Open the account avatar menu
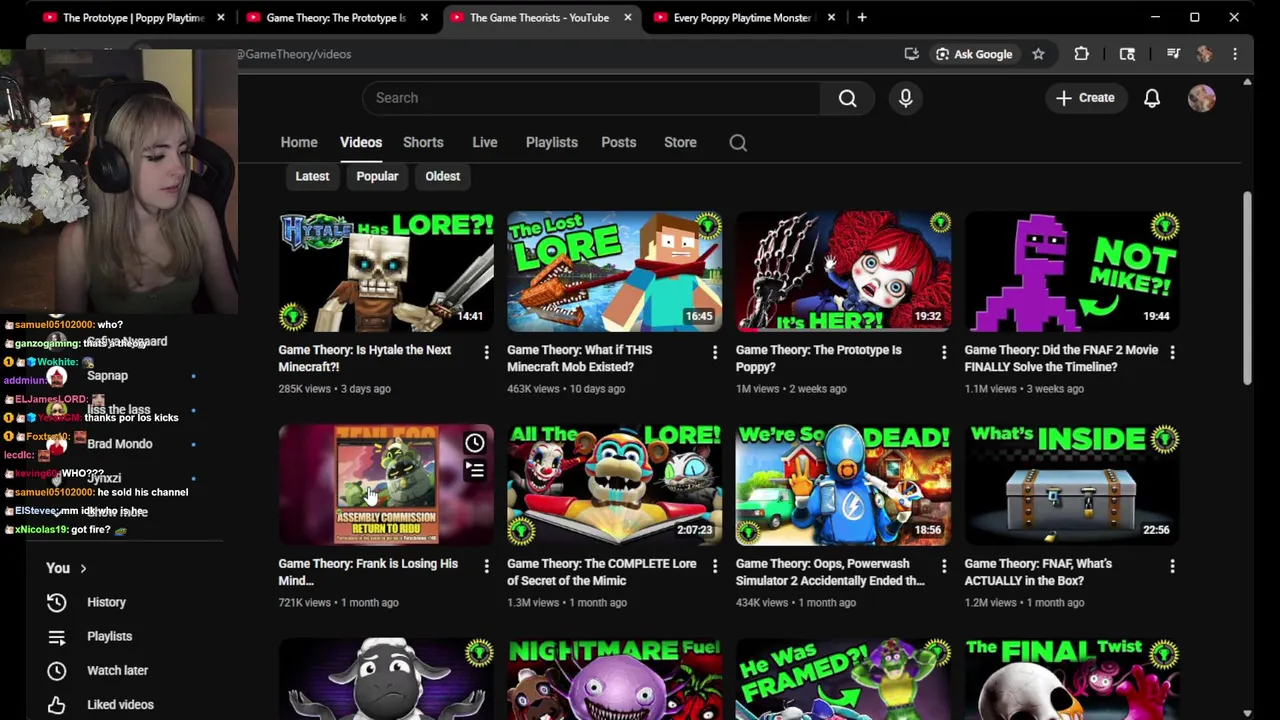 pyautogui.click(x=1202, y=98)
